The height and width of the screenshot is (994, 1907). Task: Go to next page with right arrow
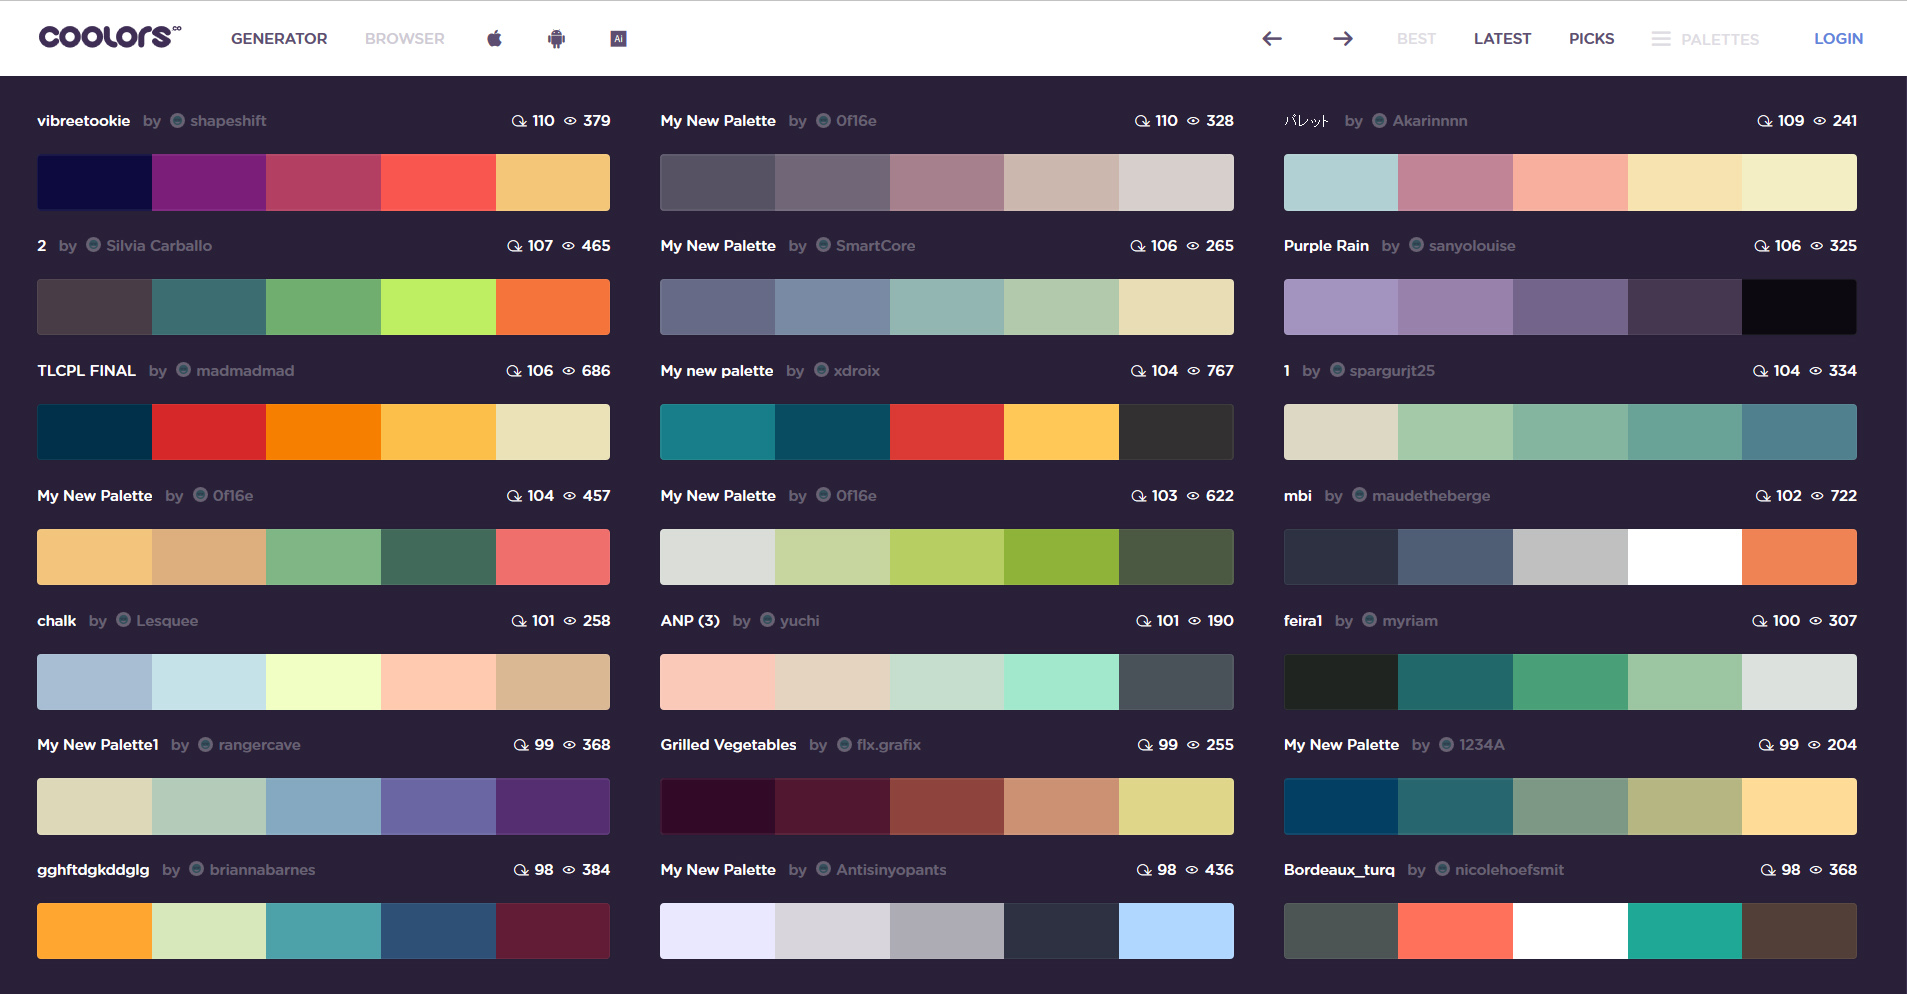pos(1342,39)
